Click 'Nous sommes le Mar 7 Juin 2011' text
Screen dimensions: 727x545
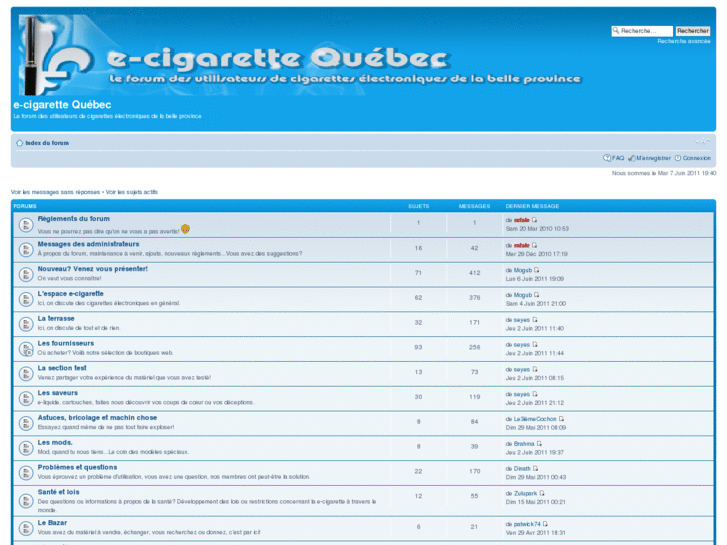[664, 173]
